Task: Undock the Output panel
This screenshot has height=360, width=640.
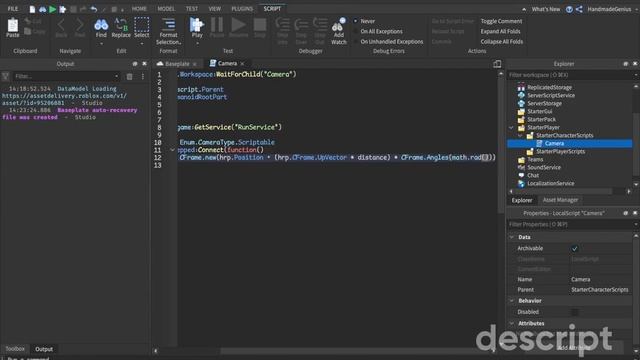Action: (135, 64)
